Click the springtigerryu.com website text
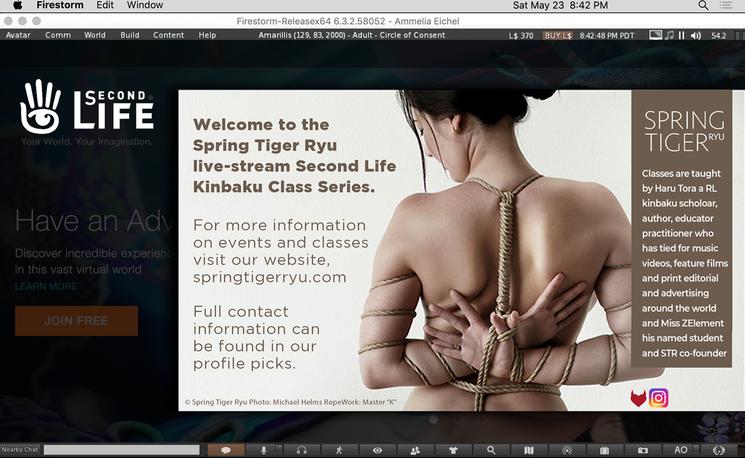This screenshot has height=458, width=745. pos(269,277)
